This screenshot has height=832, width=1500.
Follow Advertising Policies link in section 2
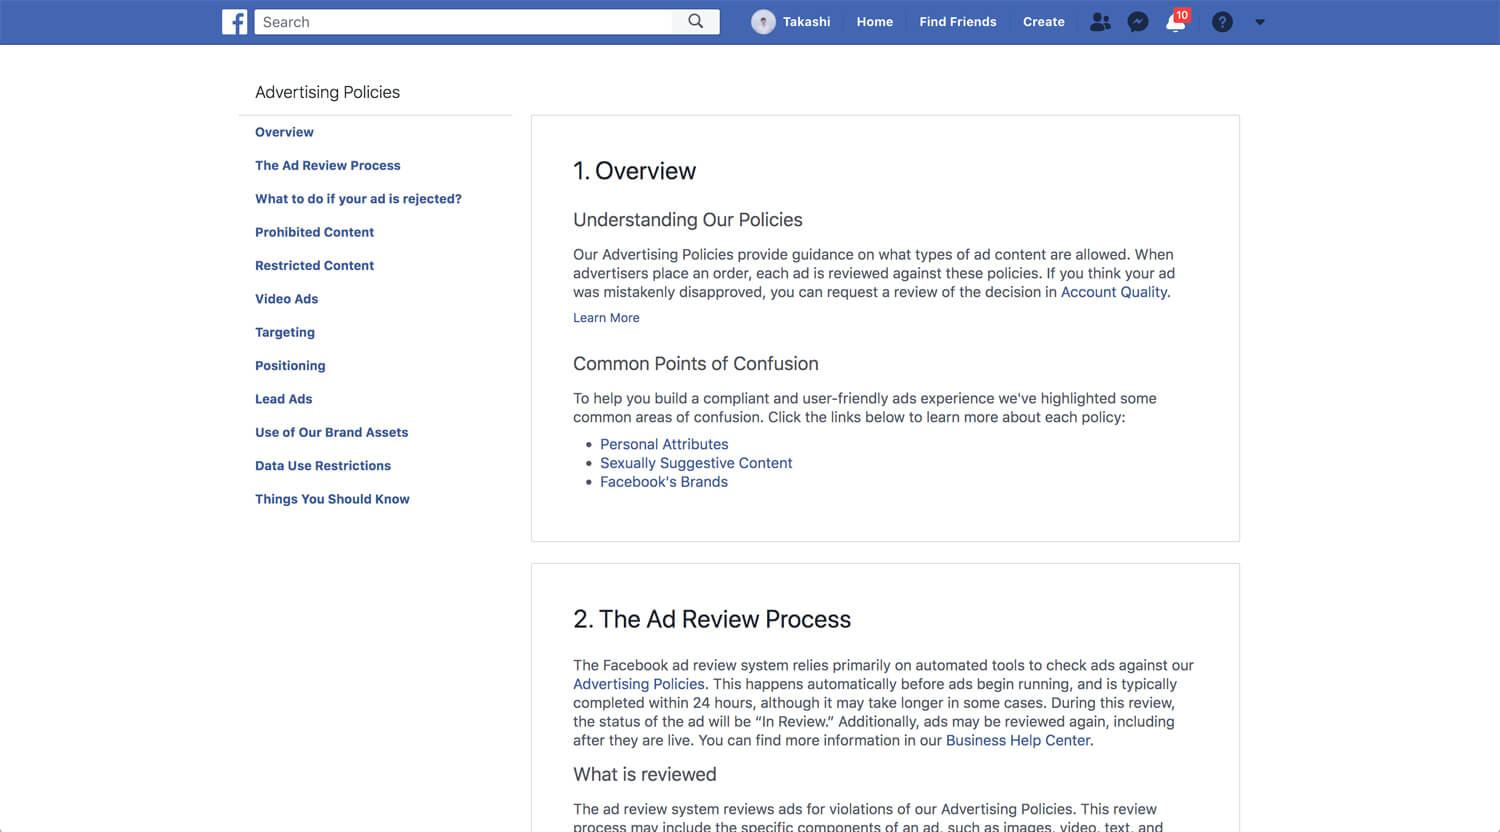point(639,684)
